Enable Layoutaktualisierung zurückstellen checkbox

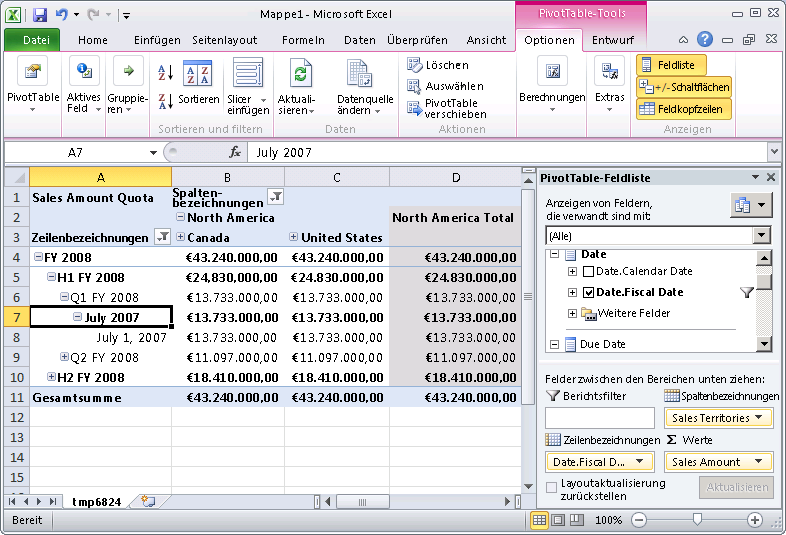[x=552, y=488]
